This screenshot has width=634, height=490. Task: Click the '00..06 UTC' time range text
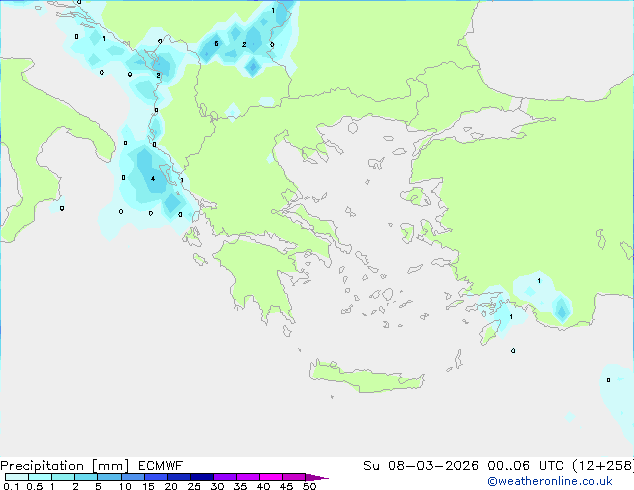pyautogui.click(x=525, y=466)
